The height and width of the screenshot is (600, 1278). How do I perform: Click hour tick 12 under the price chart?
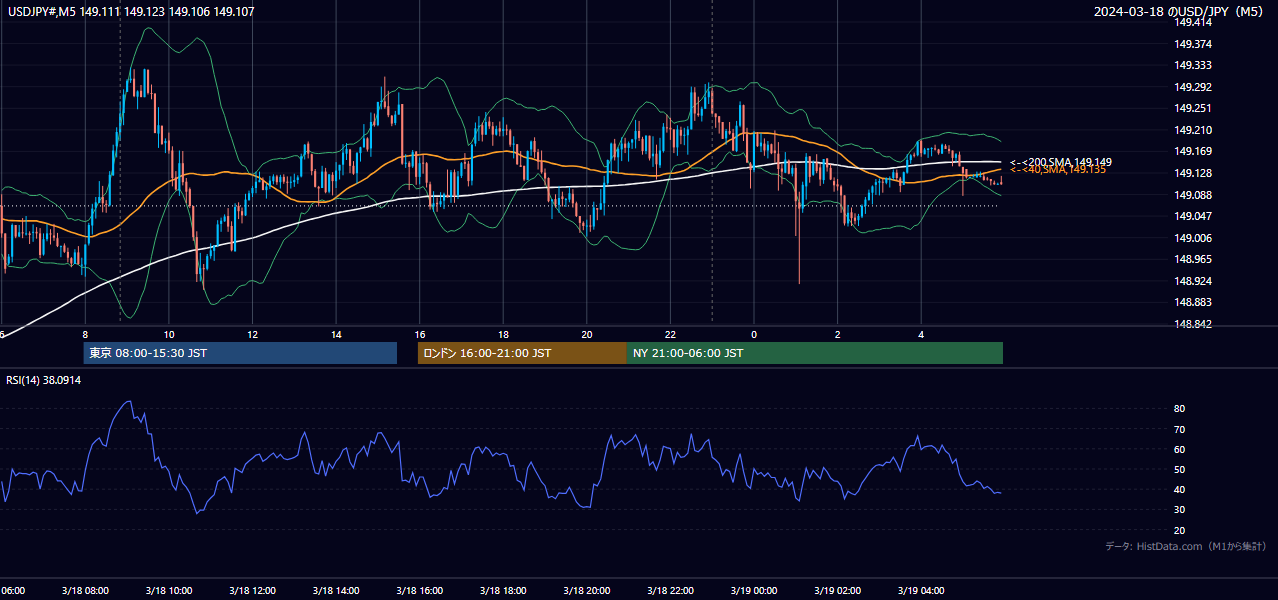252,335
